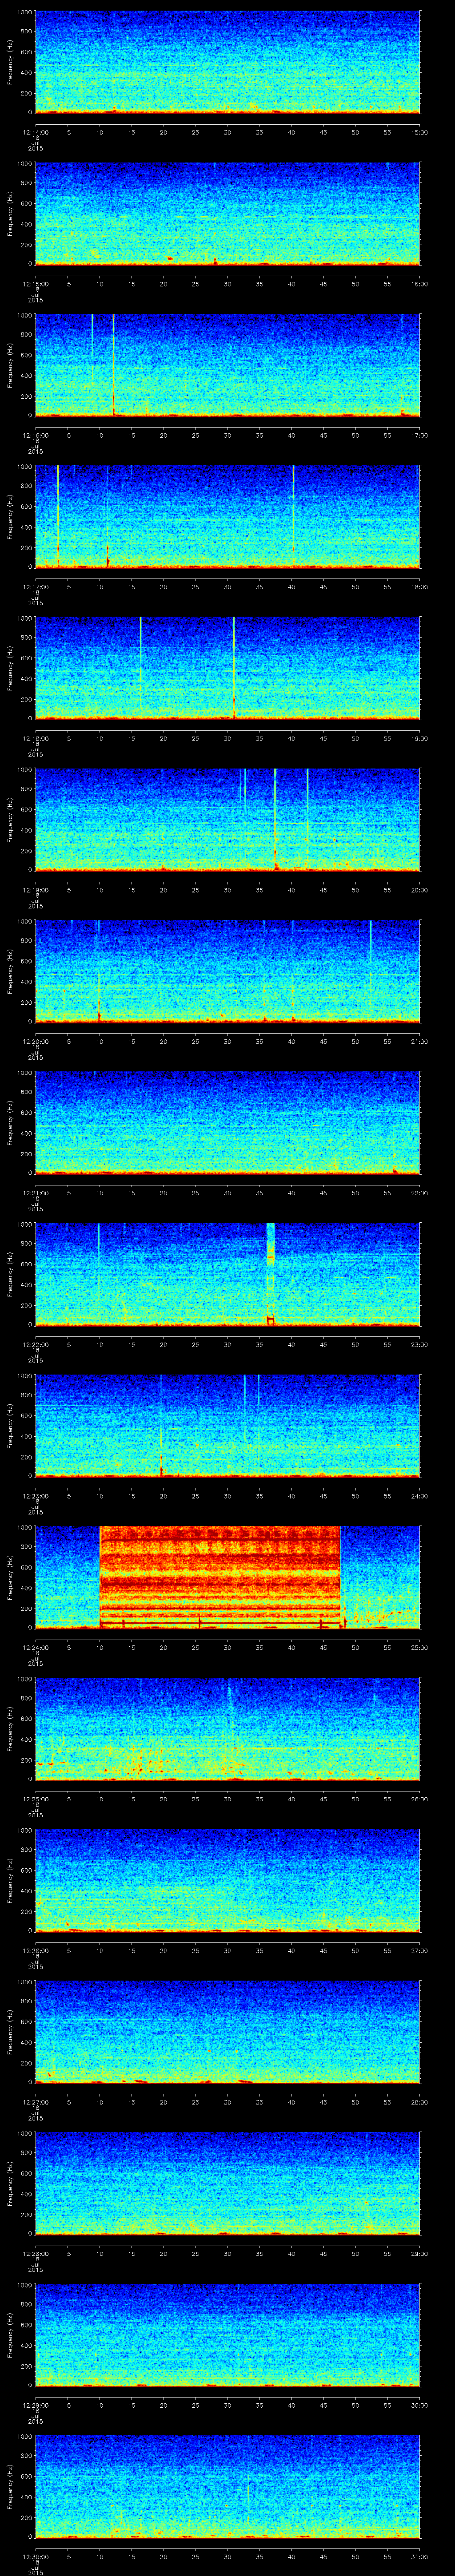Click the 12:17:00 start time label
Viewport: 455px width, 2576px height.
35,587
